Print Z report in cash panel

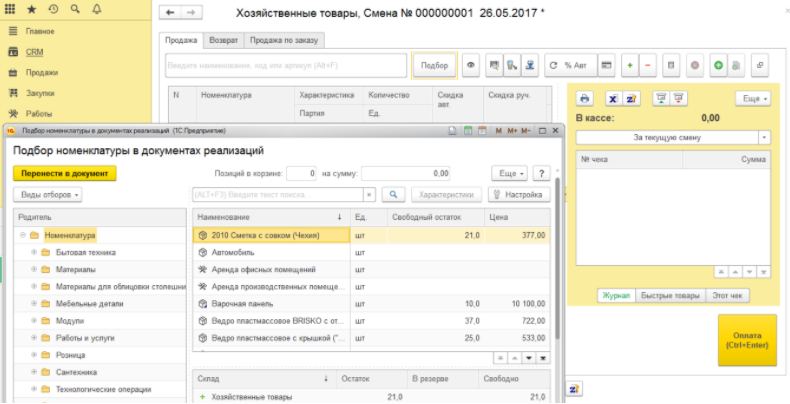[631, 99]
